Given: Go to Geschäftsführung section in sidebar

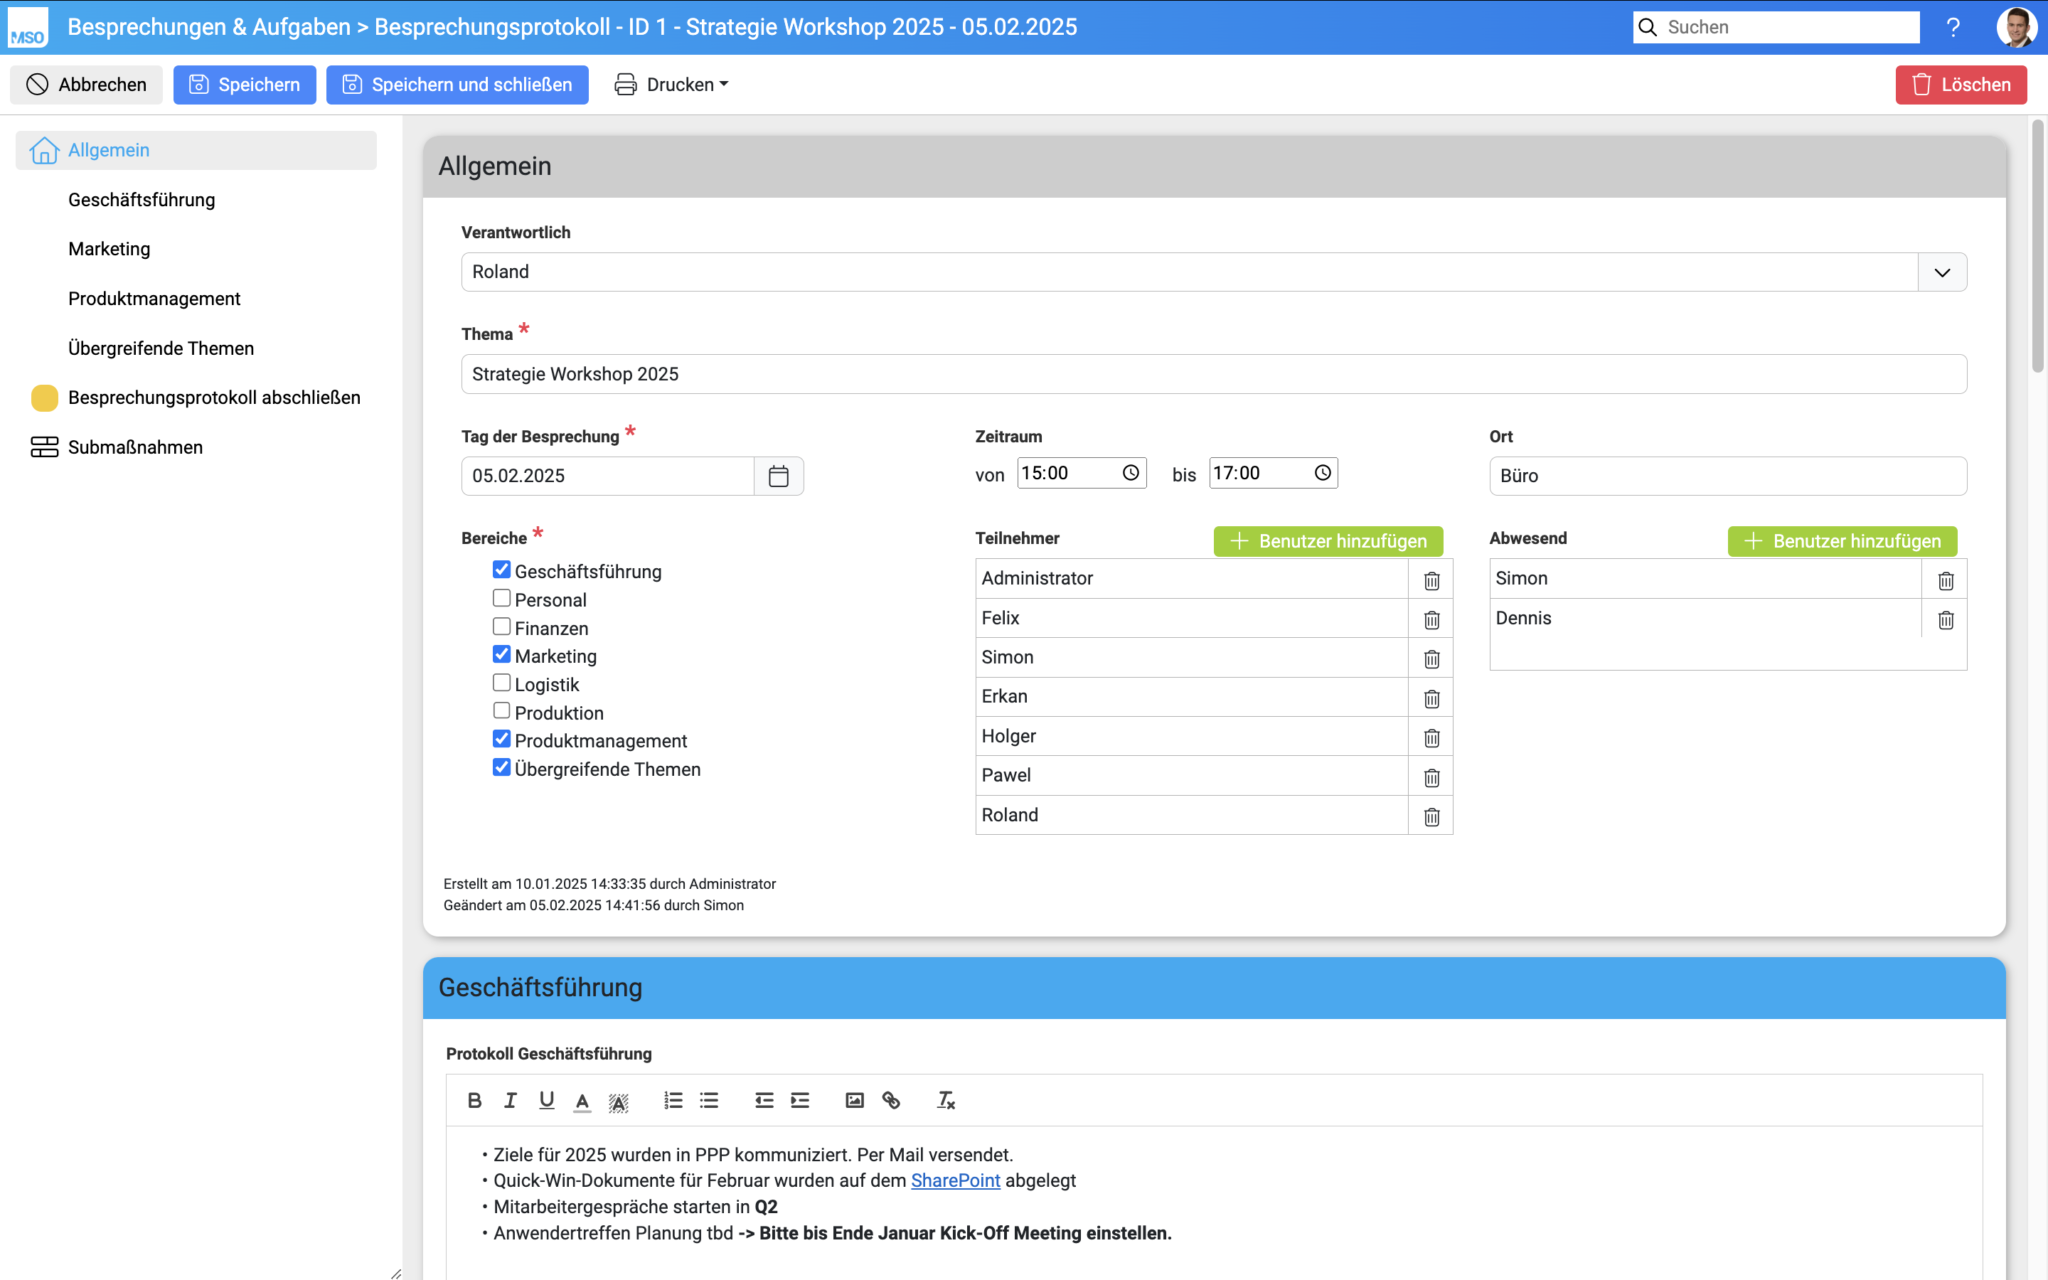Looking at the screenshot, I should (x=141, y=200).
